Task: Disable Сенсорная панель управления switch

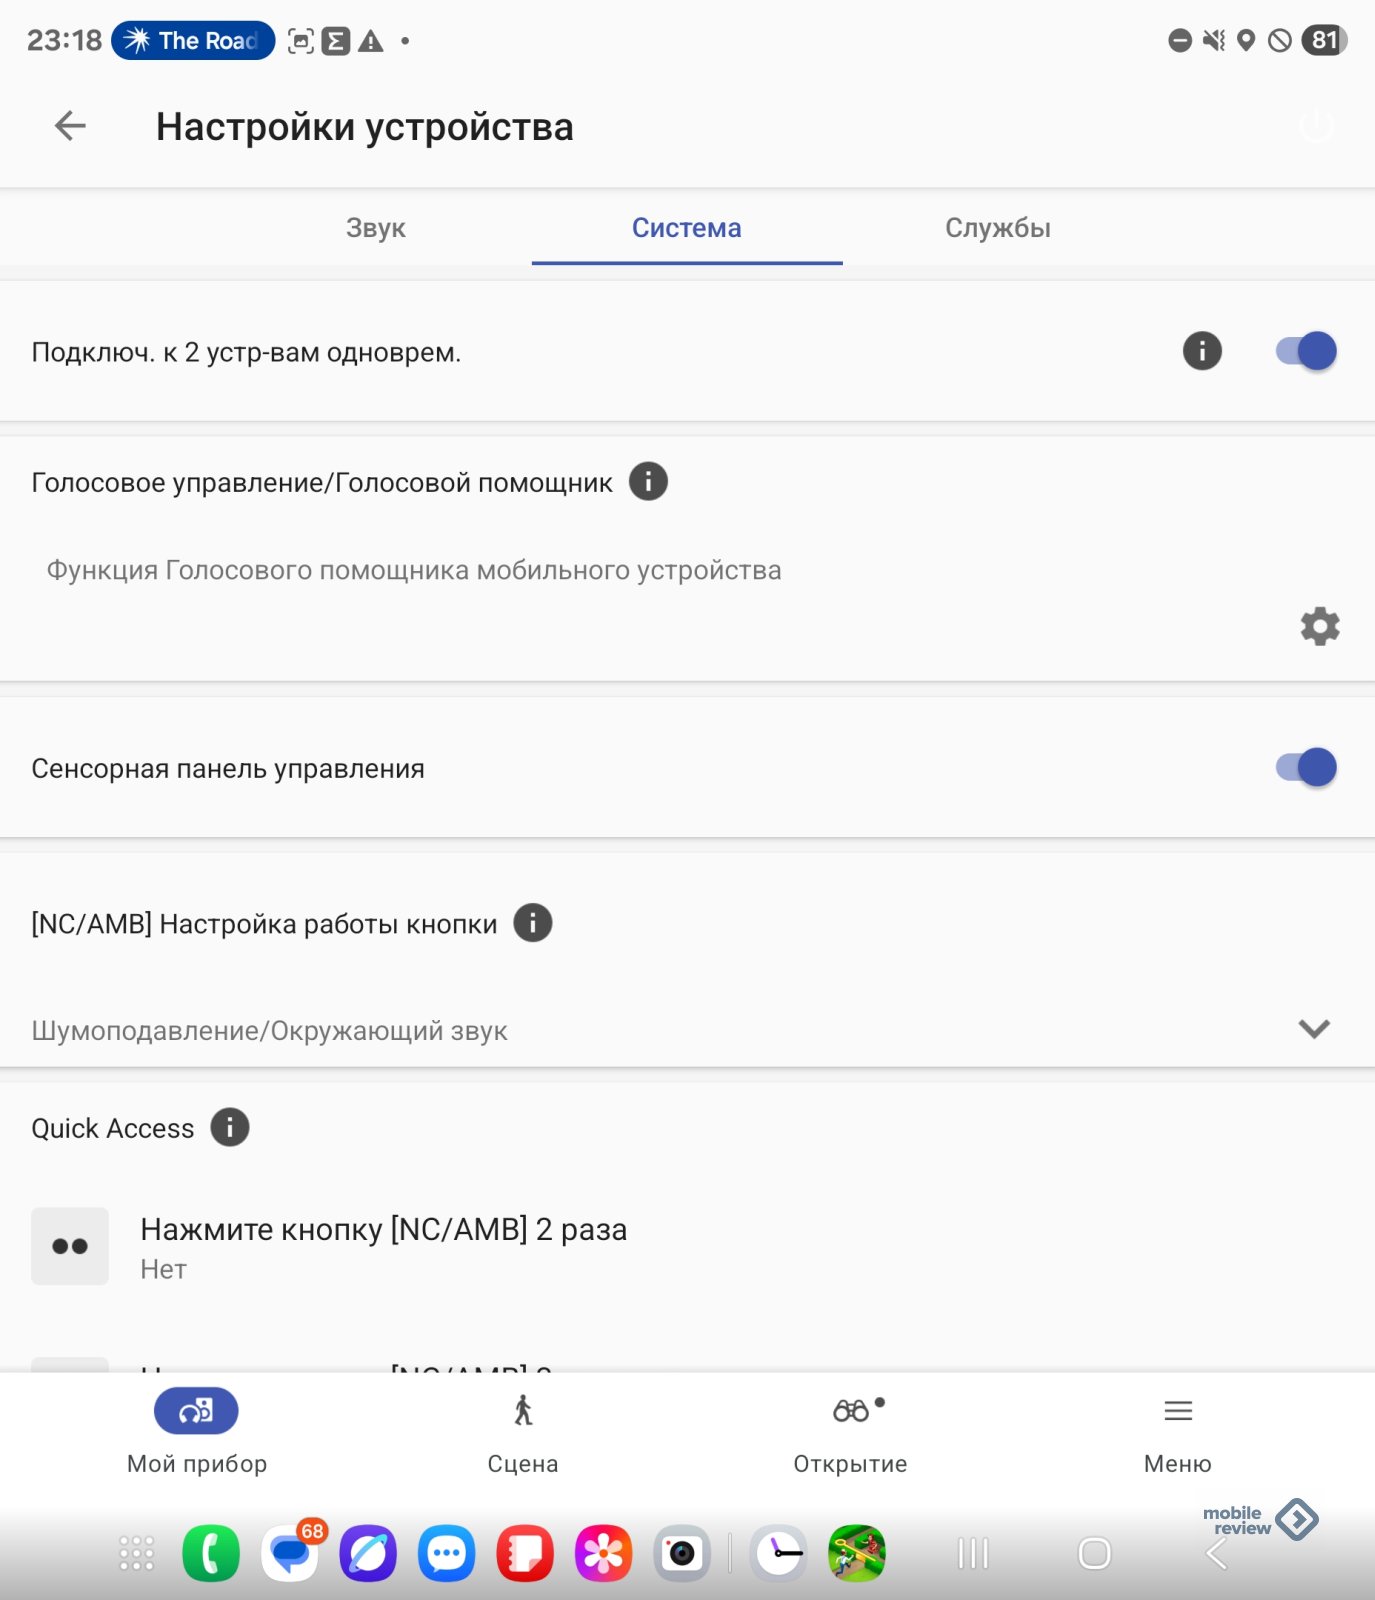Action: tap(1306, 768)
